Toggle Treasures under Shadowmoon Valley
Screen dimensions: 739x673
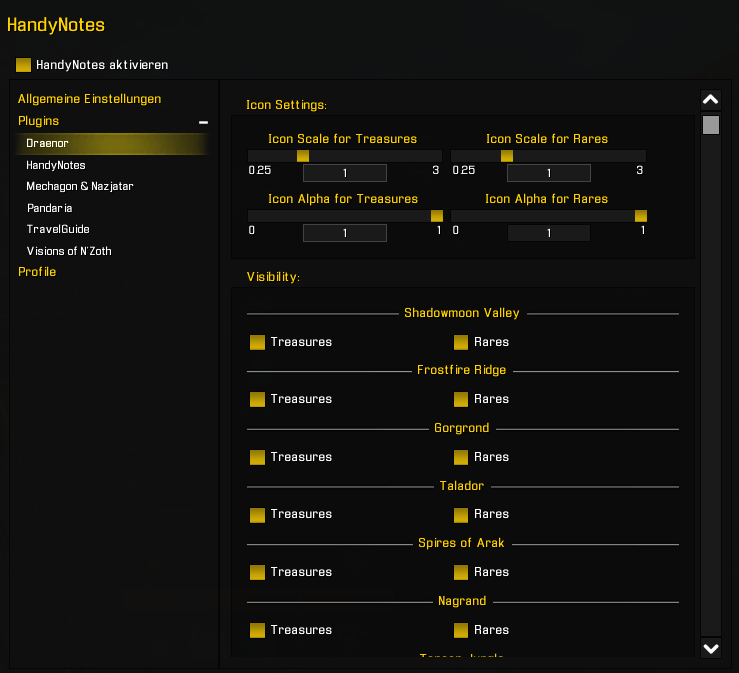click(258, 342)
